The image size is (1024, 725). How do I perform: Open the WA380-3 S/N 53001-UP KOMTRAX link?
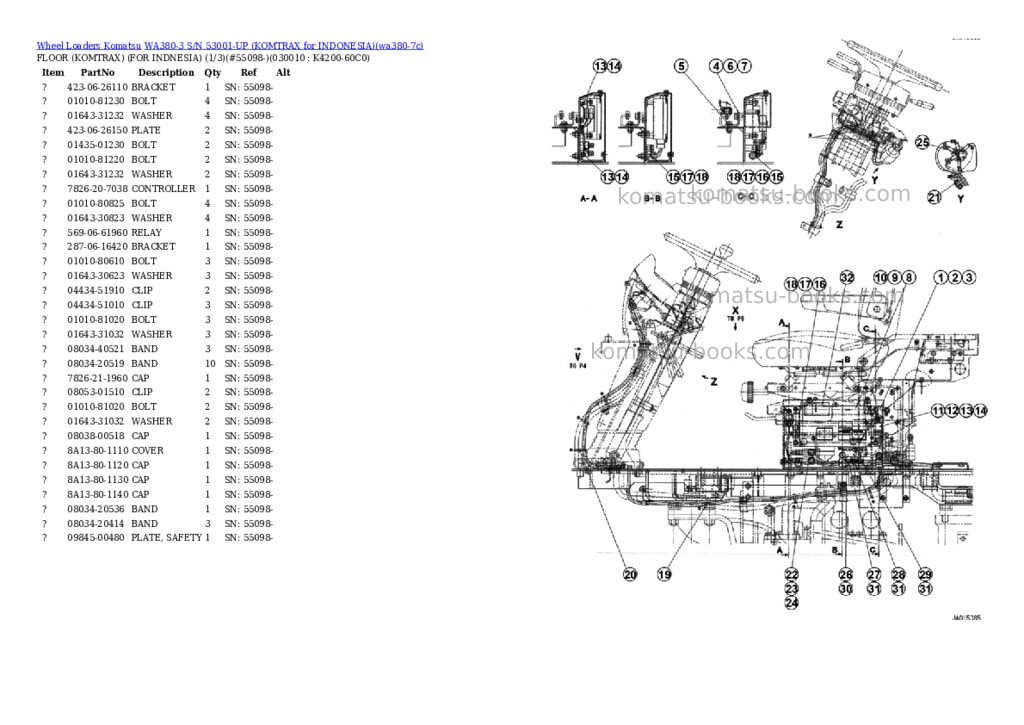[283, 46]
